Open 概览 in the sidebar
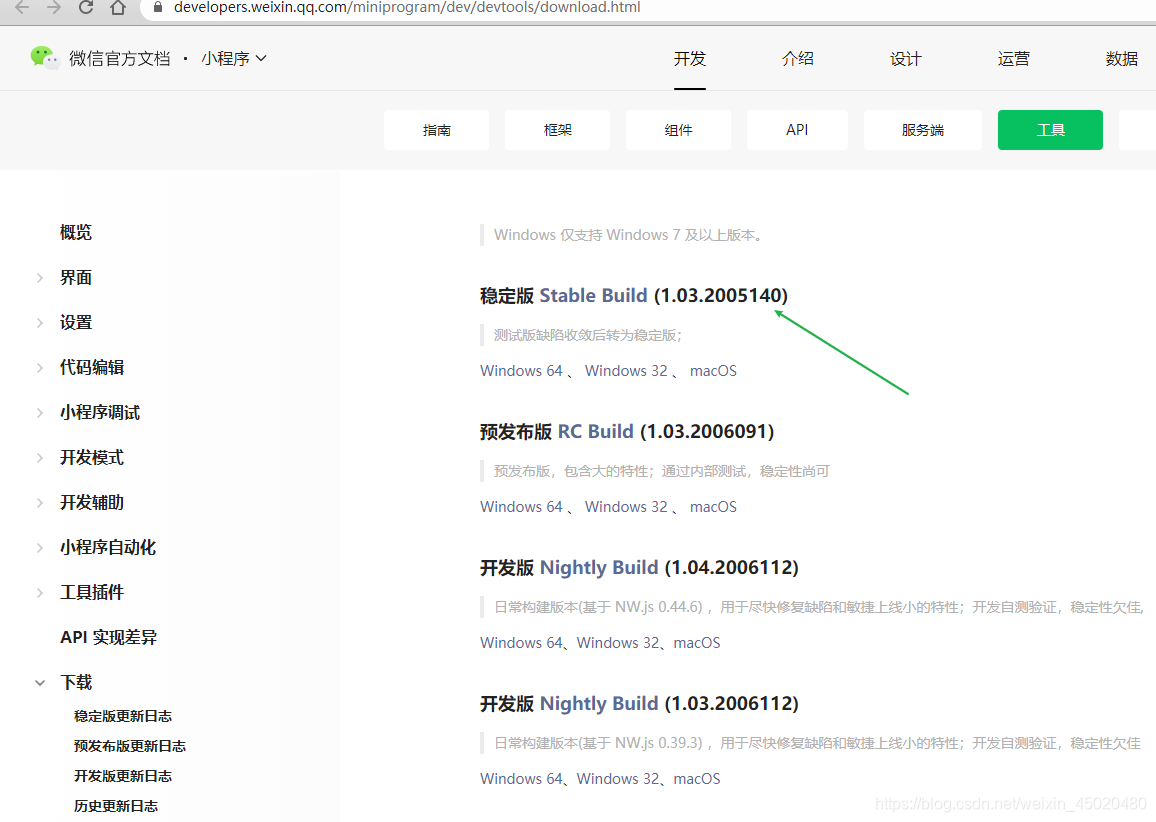Image resolution: width=1156 pixels, height=822 pixels. [x=76, y=232]
